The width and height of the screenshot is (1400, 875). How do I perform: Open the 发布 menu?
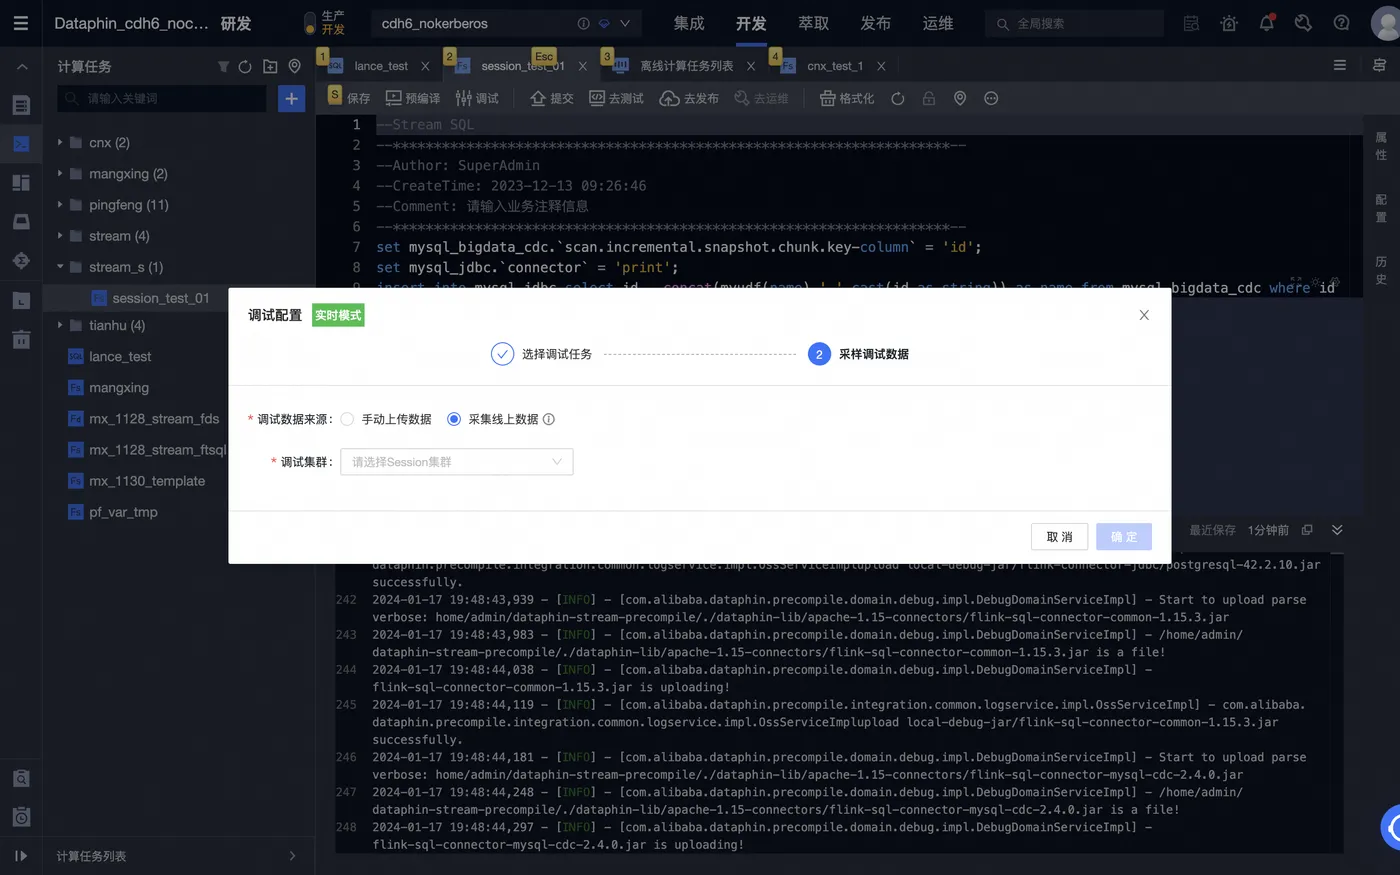[875, 23]
